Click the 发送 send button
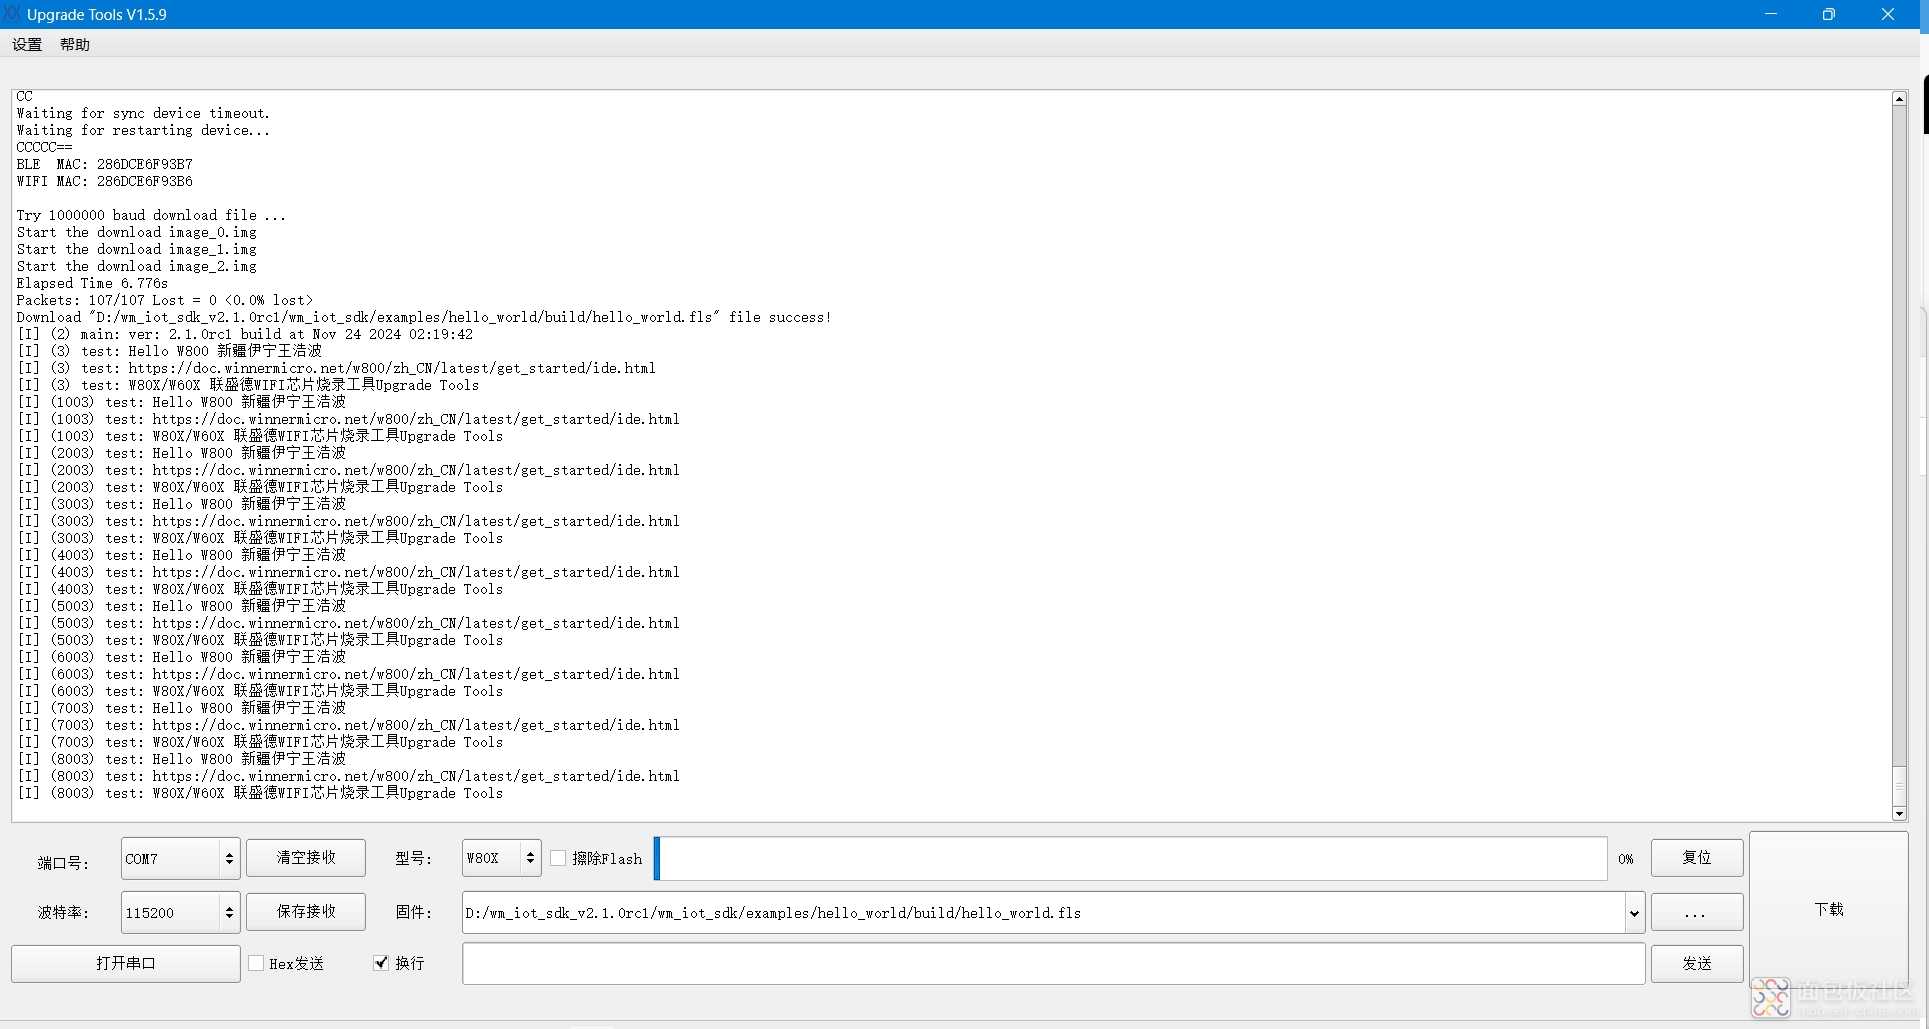 tap(1697, 963)
